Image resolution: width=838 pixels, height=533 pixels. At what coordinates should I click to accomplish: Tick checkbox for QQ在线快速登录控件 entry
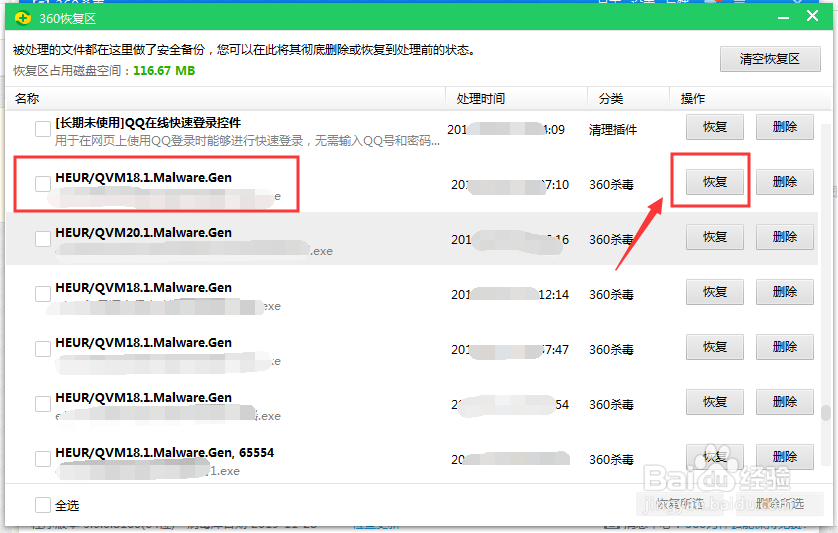(x=43, y=129)
